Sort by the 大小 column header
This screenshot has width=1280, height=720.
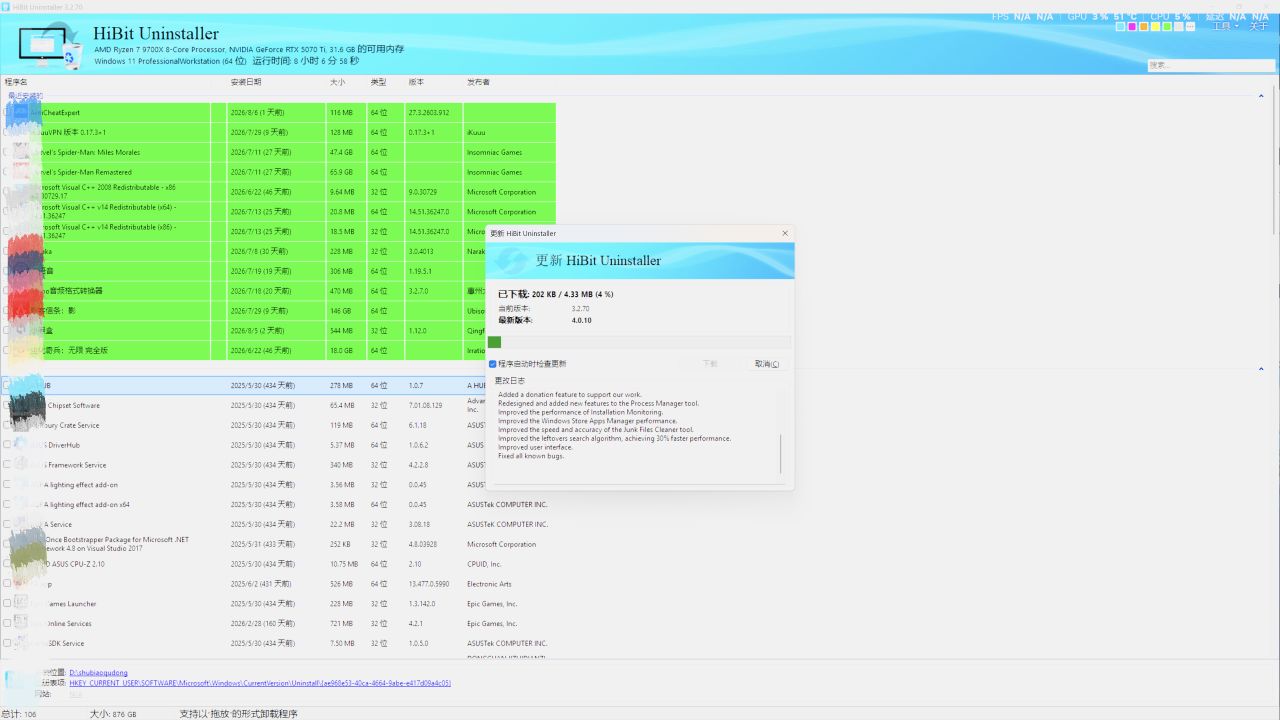[x=337, y=82]
